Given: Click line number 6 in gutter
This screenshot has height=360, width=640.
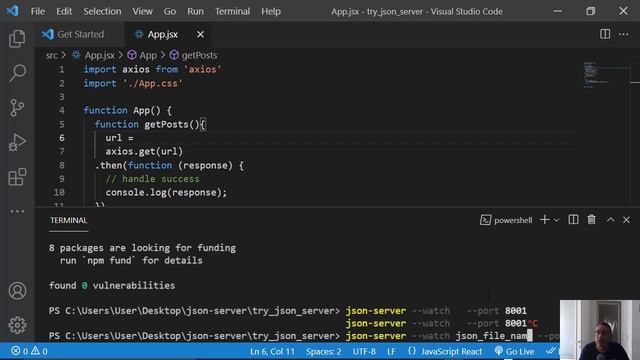Looking at the screenshot, I should coord(62,138).
